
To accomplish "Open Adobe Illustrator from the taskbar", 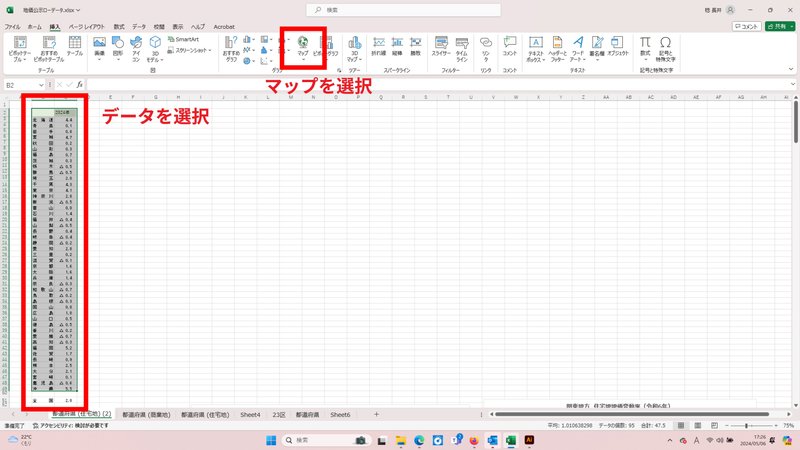I will point(529,440).
